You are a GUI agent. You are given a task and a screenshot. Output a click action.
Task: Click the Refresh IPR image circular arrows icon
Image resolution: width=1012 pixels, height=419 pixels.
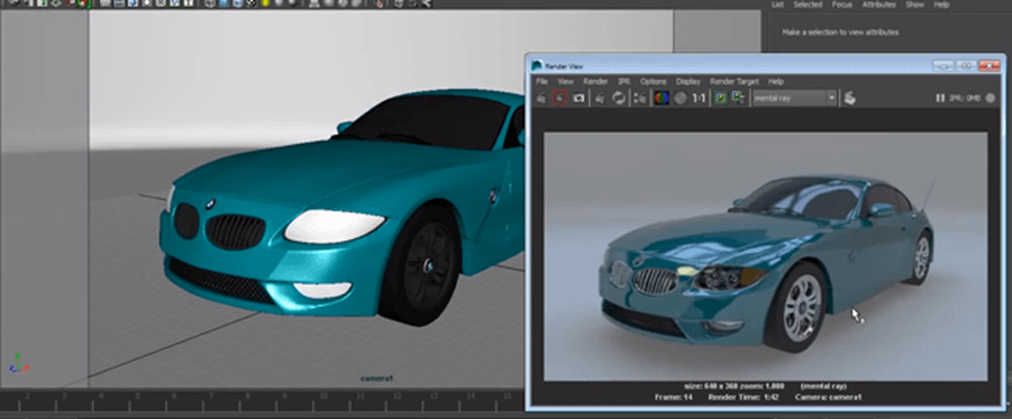coord(619,98)
